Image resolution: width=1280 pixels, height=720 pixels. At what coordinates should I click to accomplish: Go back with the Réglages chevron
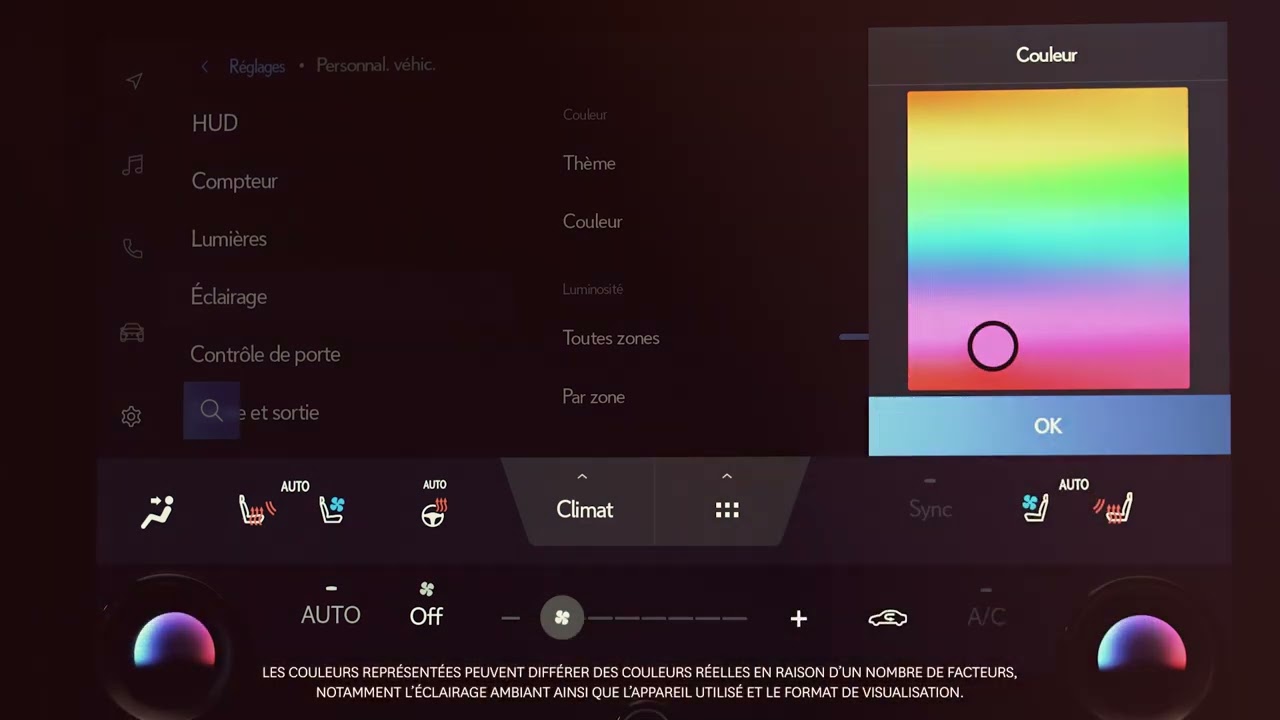point(205,66)
